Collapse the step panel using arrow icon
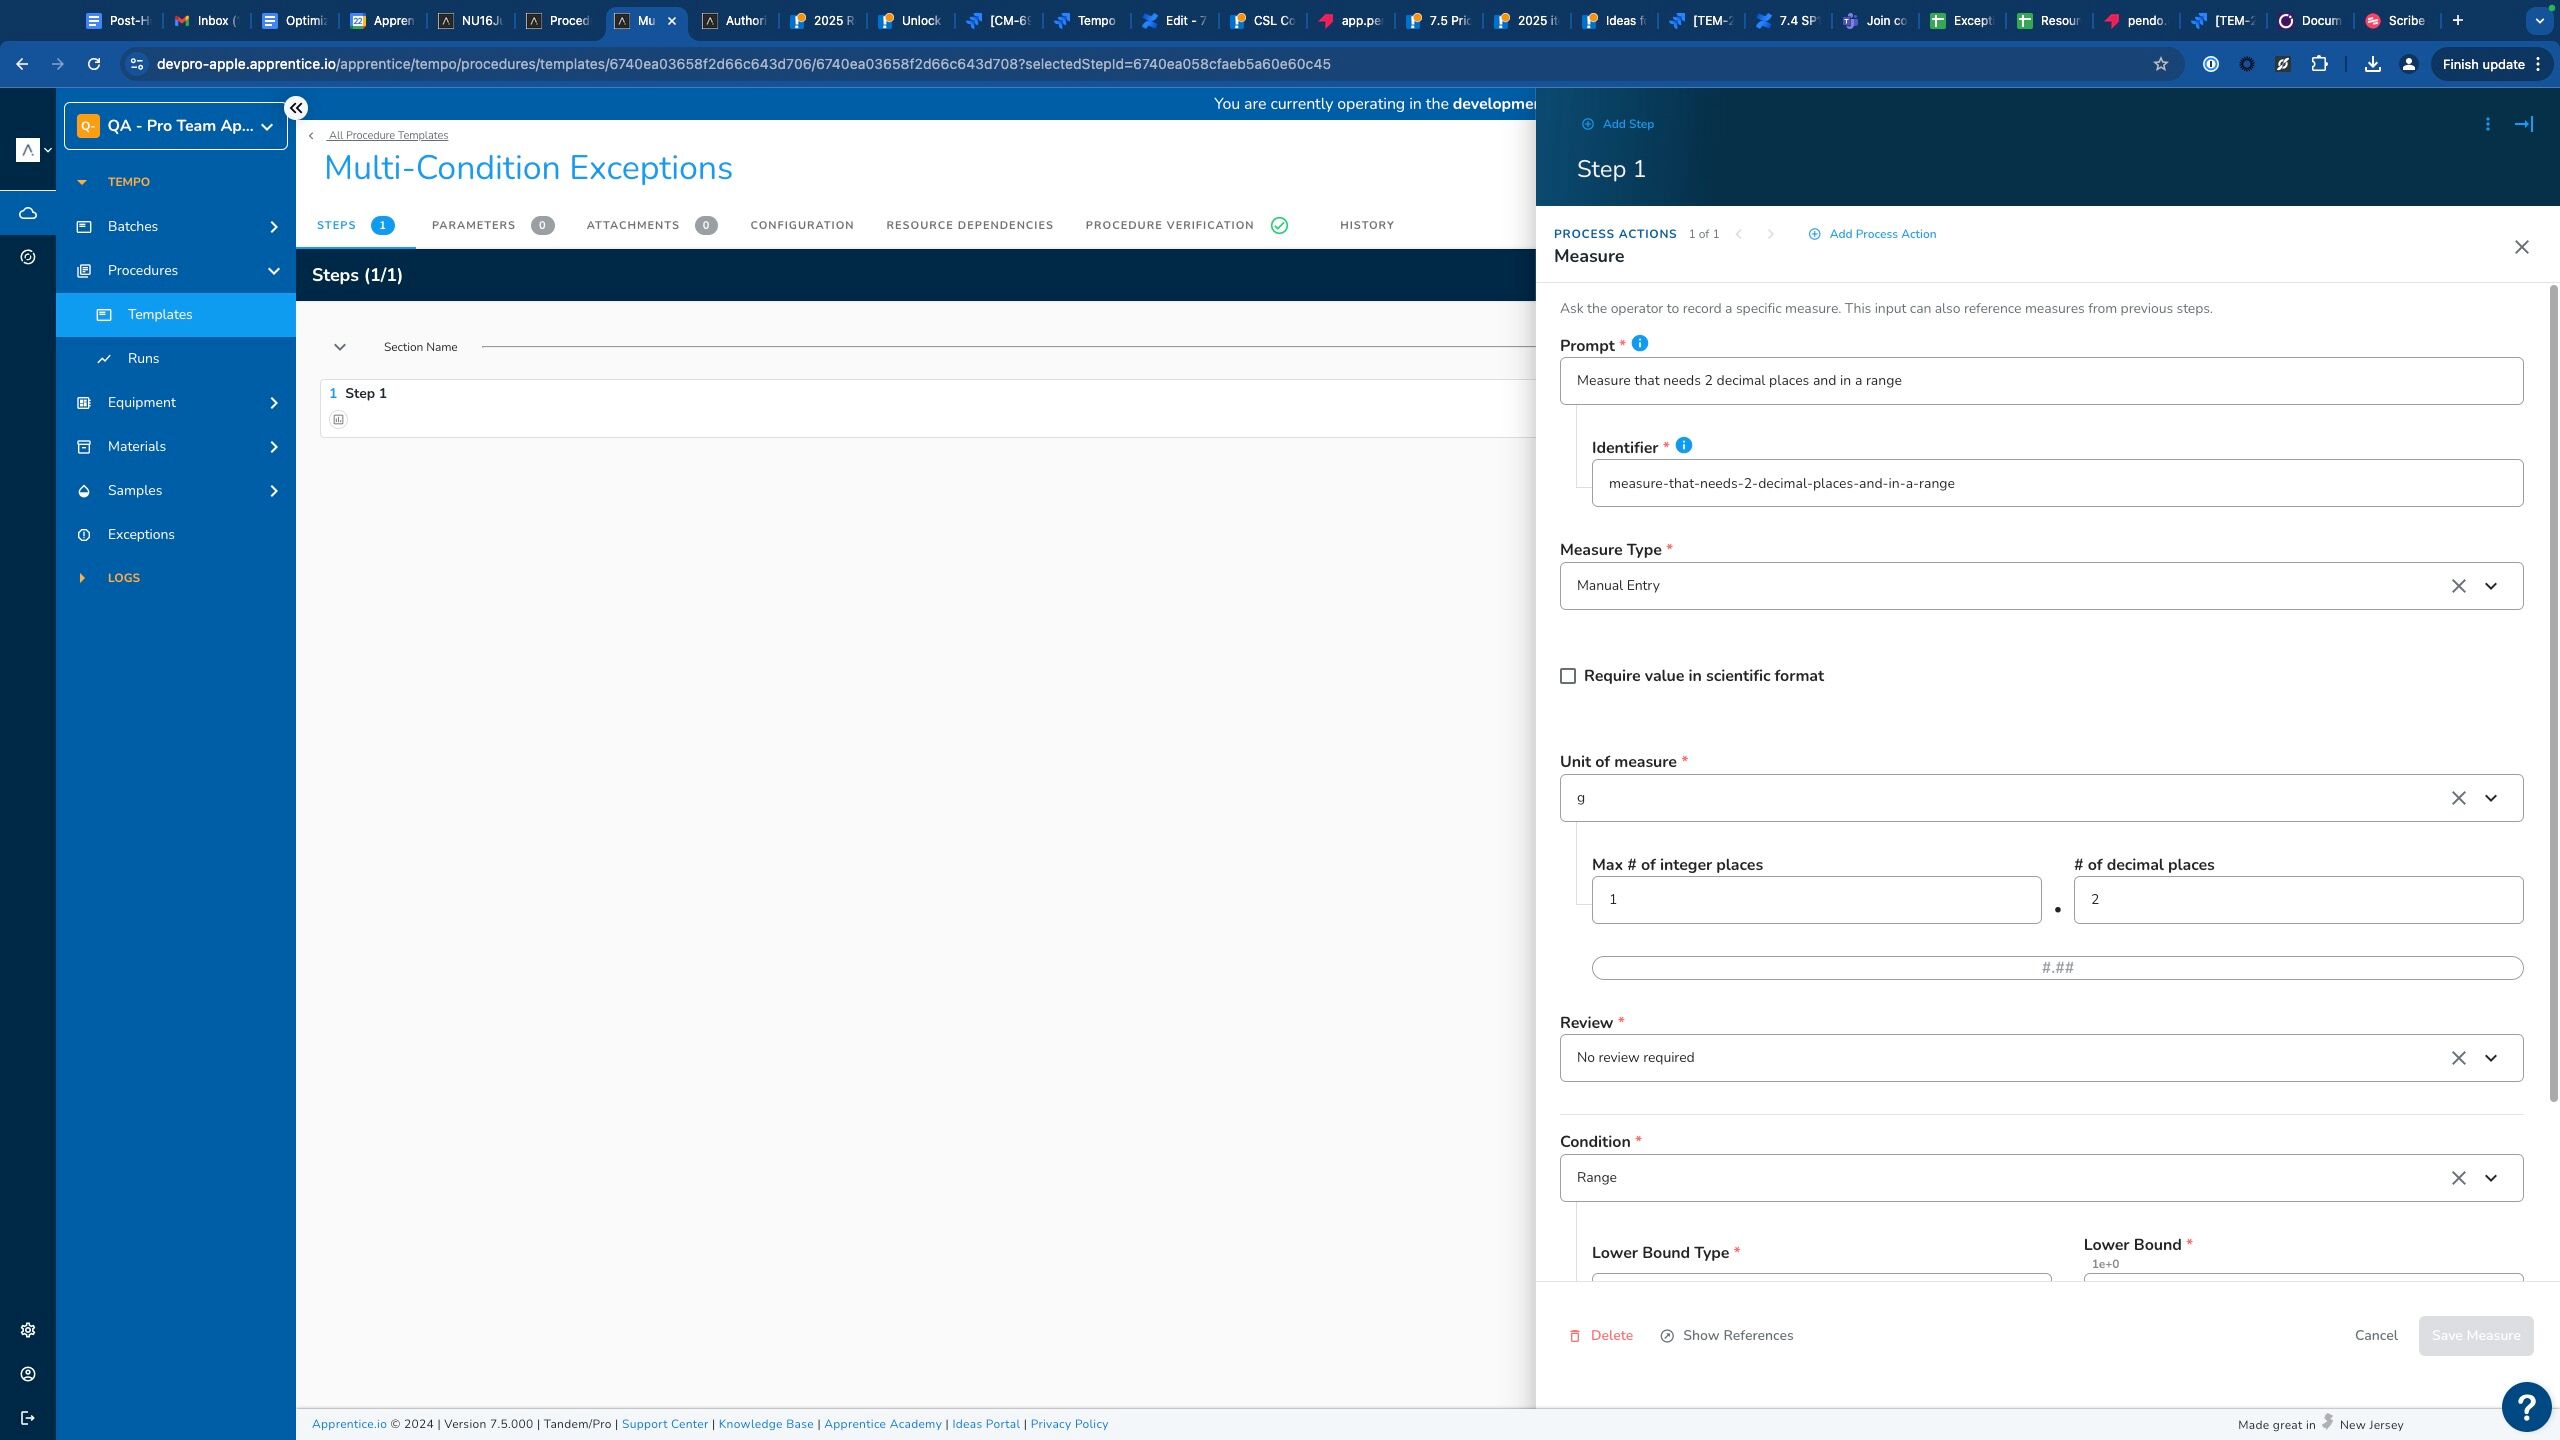 pyautogui.click(x=2524, y=124)
